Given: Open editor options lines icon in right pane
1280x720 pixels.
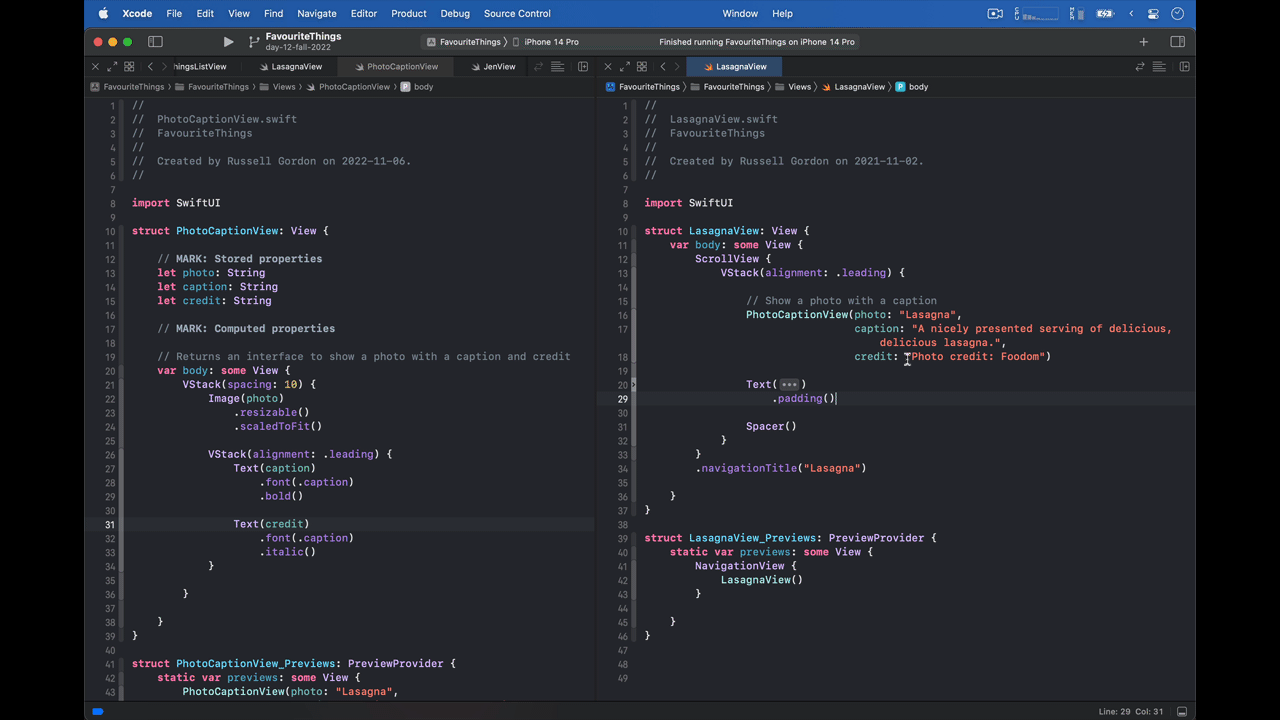Looking at the screenshot, I should (x=1159, y=67).
